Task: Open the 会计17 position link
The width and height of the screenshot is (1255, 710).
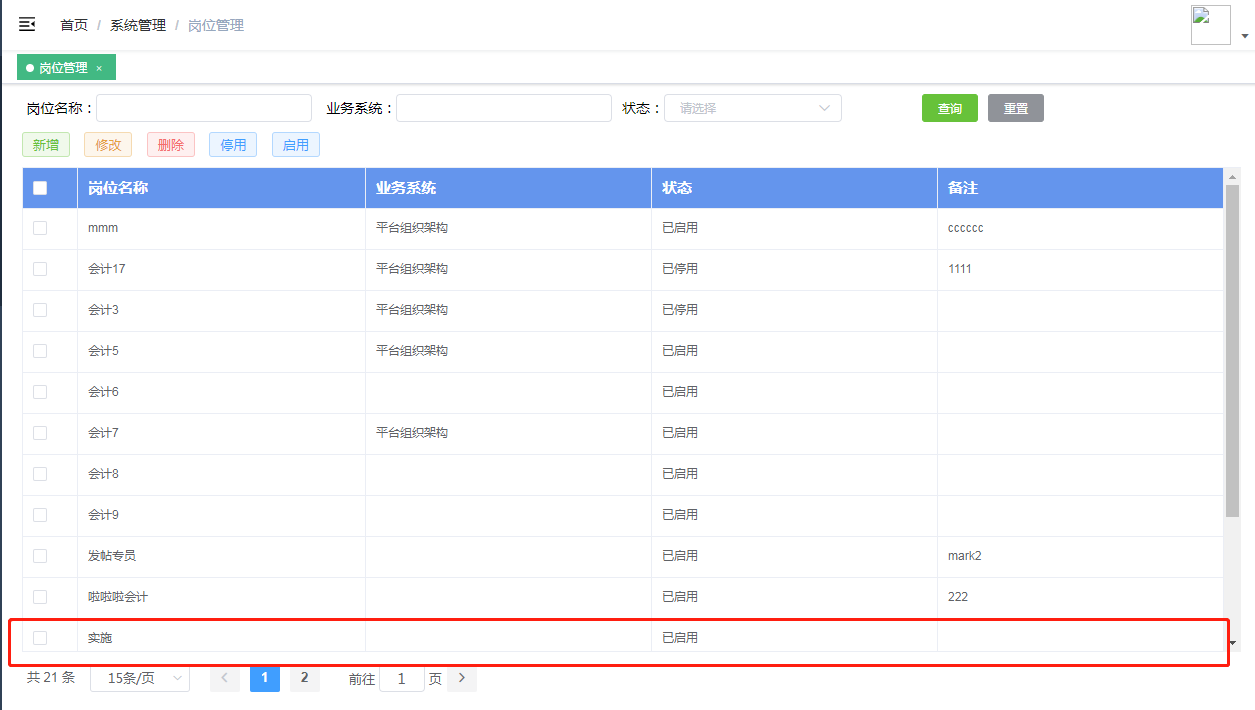Action: (x=106, y=268)
